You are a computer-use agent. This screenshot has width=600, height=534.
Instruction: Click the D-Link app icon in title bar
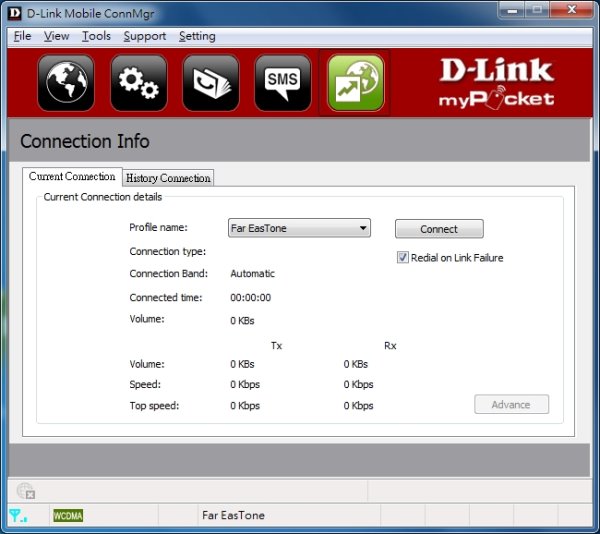(x=14, y=13)
